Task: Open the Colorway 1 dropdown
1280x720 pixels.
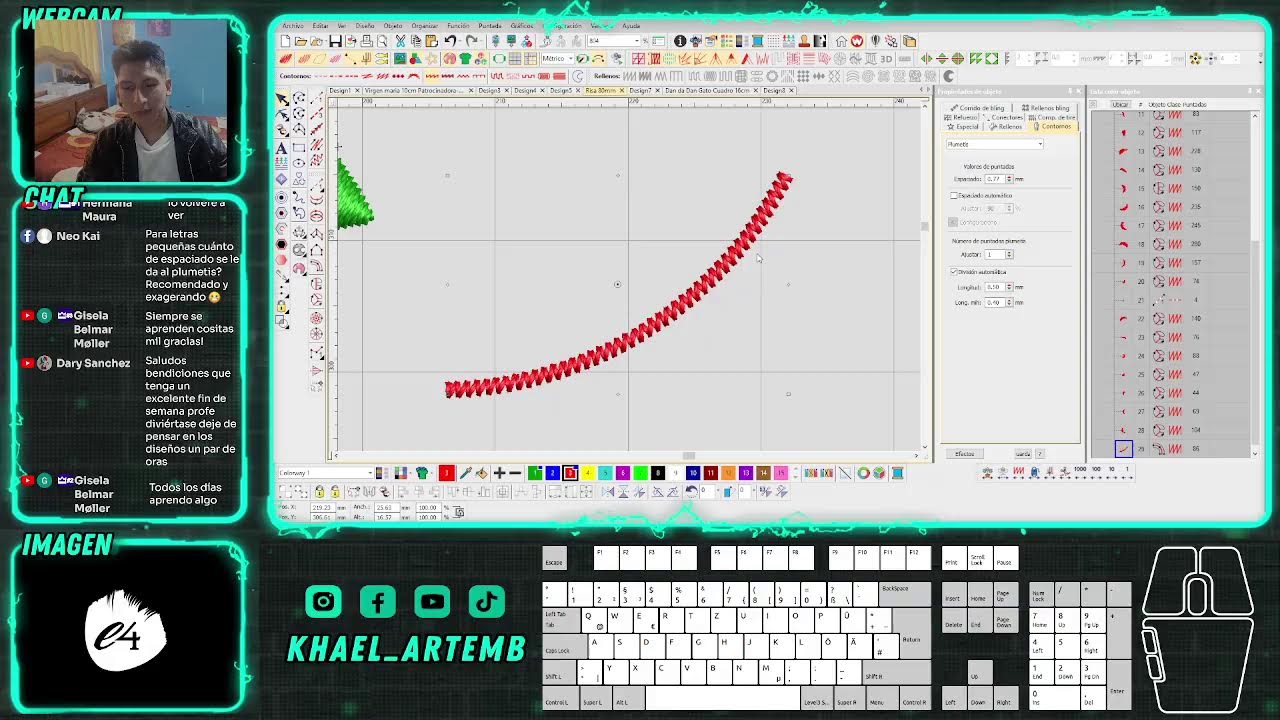Action: [327, 472]
